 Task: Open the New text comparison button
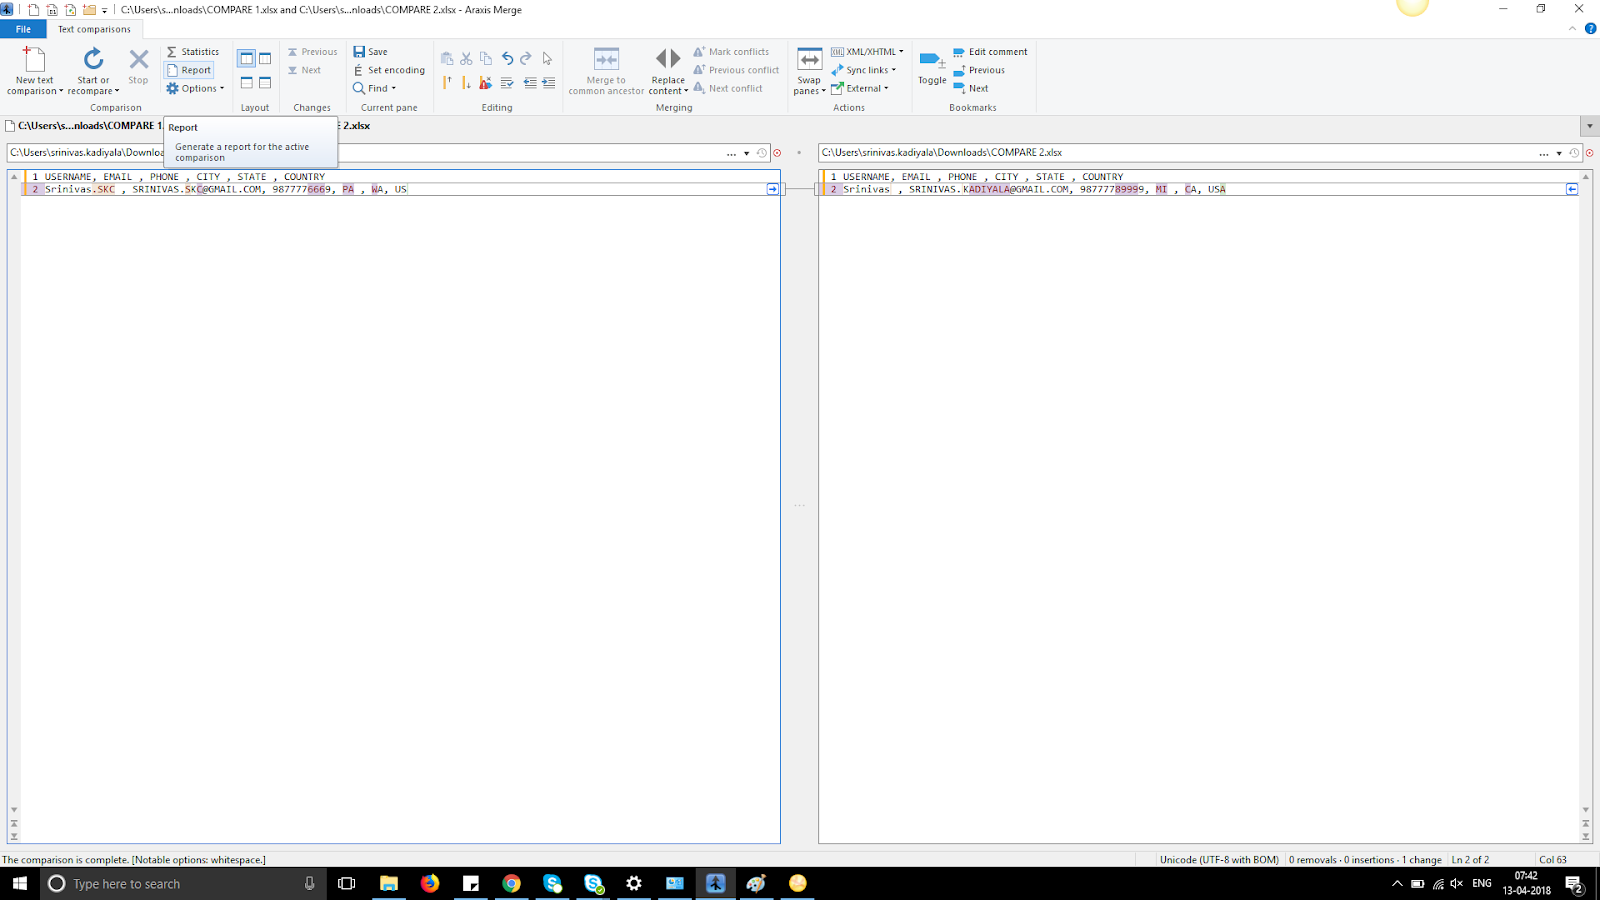coord(35,71)
